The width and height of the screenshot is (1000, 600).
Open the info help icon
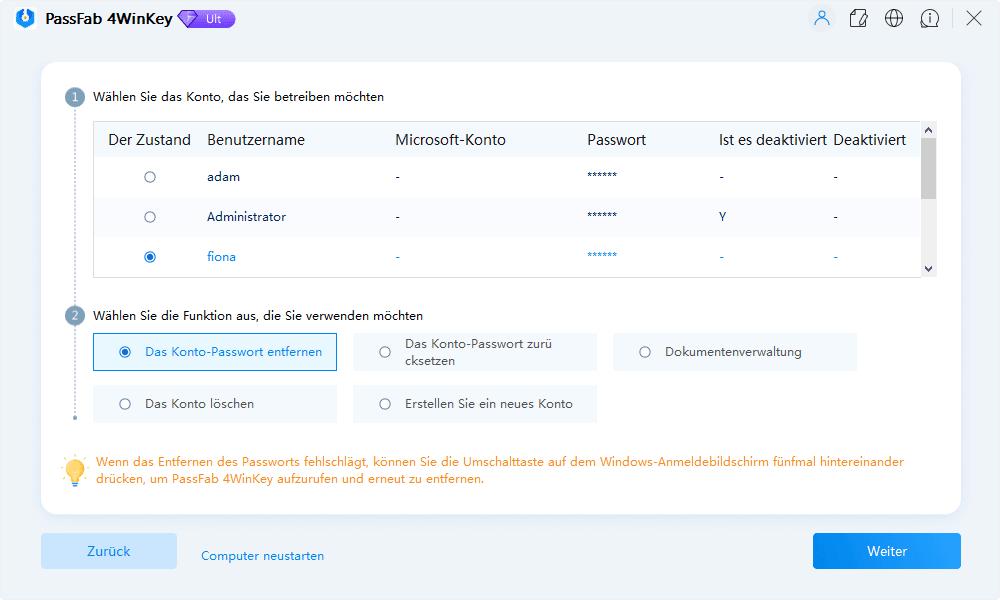click(930, 18)
